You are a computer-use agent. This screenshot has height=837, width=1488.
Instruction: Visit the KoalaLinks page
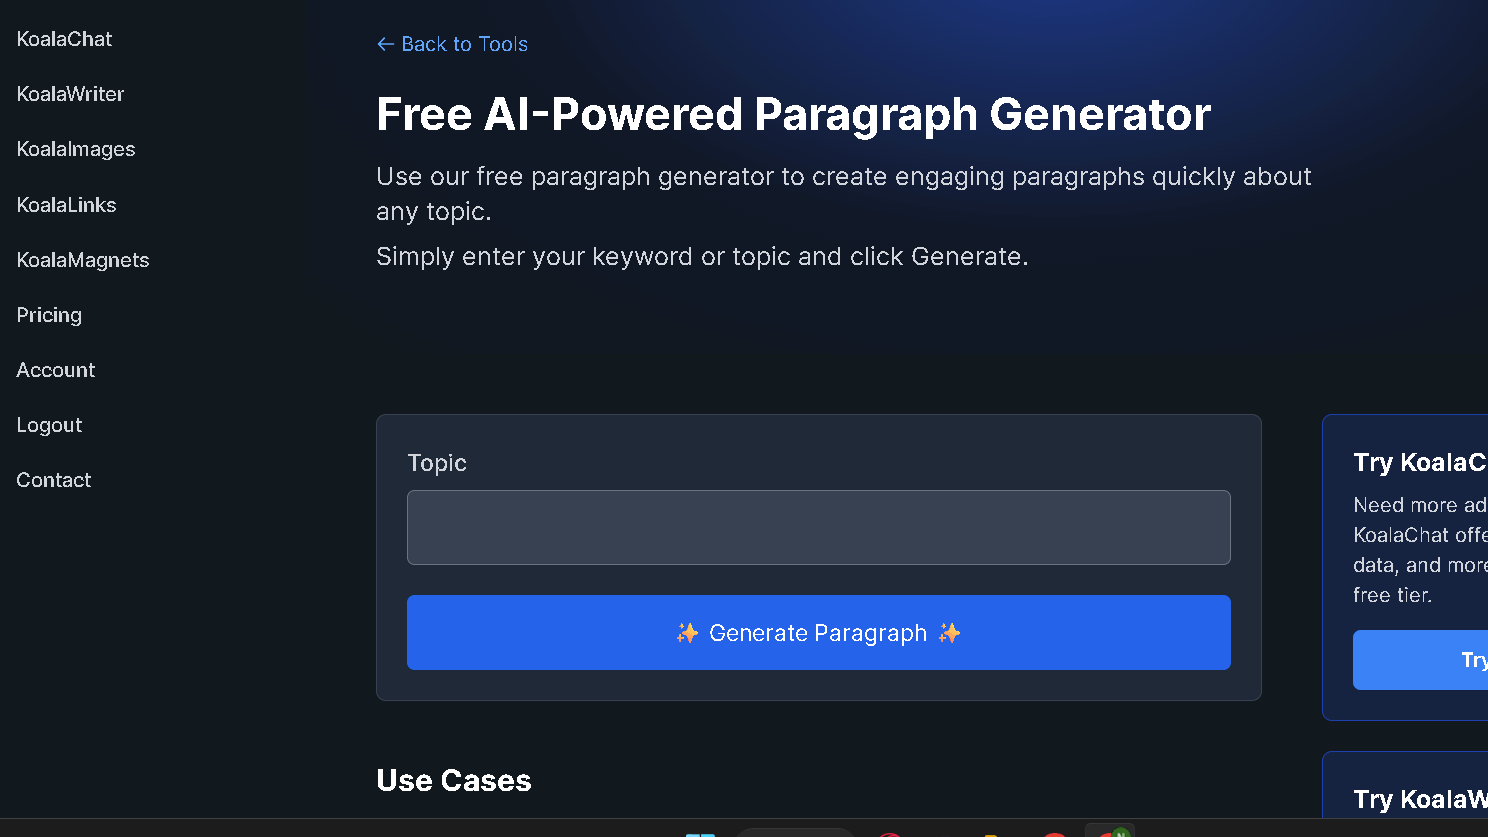coord(66,204)
